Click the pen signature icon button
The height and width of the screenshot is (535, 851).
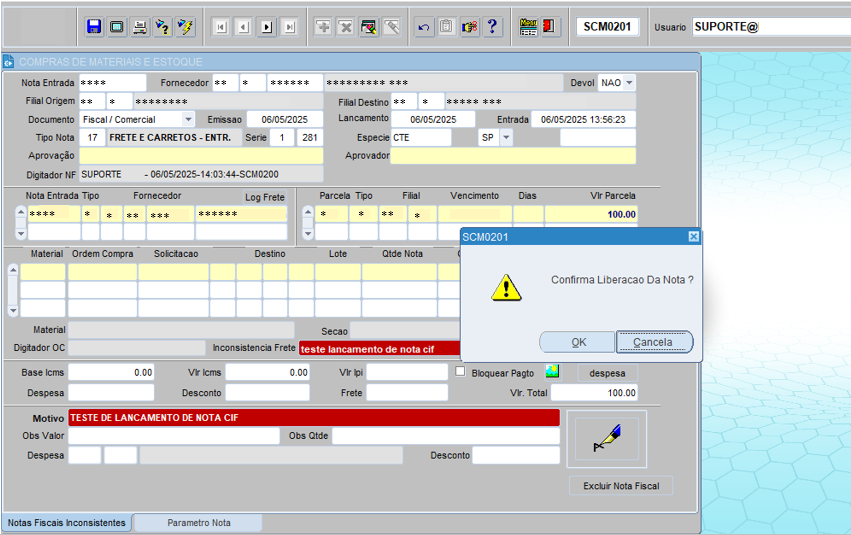pyautogui.click(x=606, y=438)
